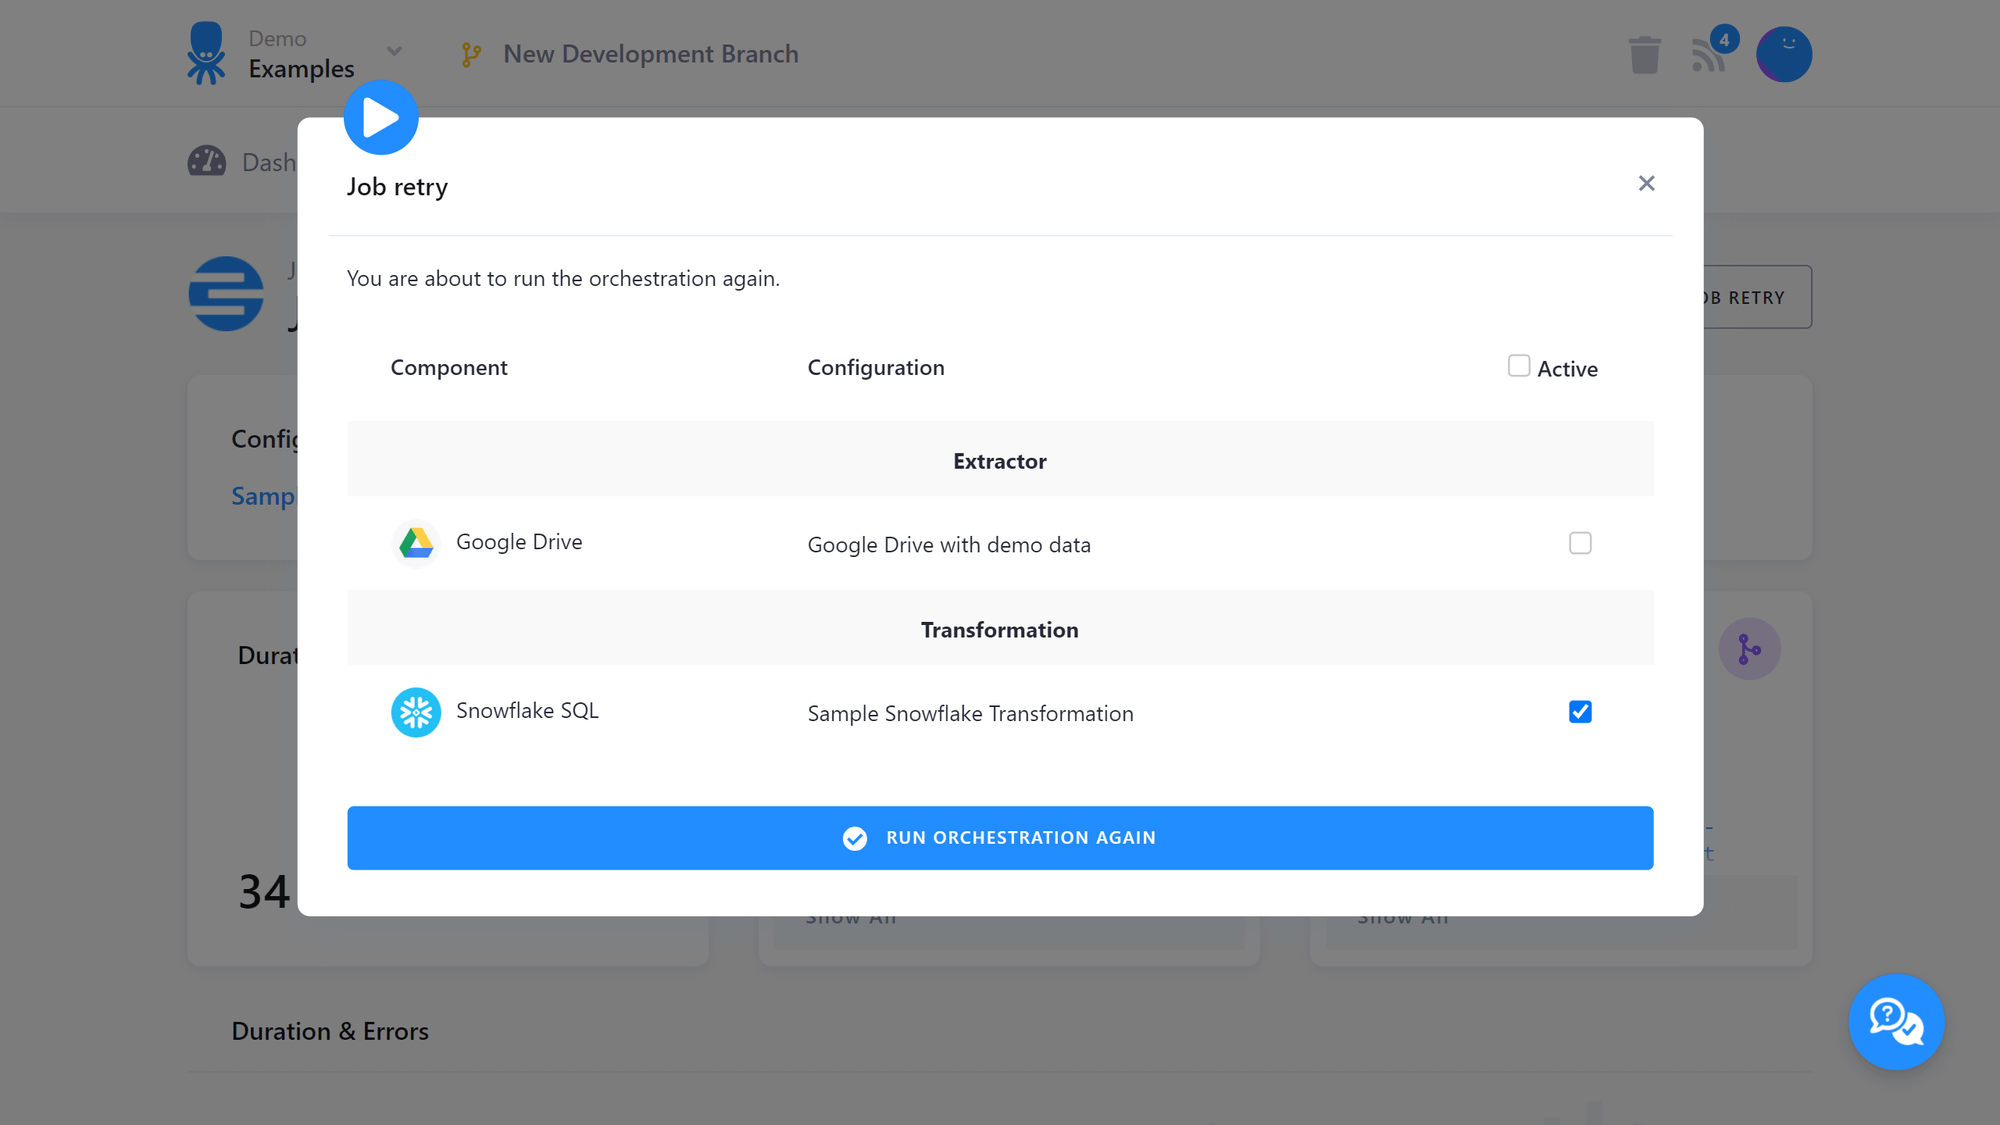Click the Google Drive component icon
The image size is (2000, 1125).
pos(416,543)
